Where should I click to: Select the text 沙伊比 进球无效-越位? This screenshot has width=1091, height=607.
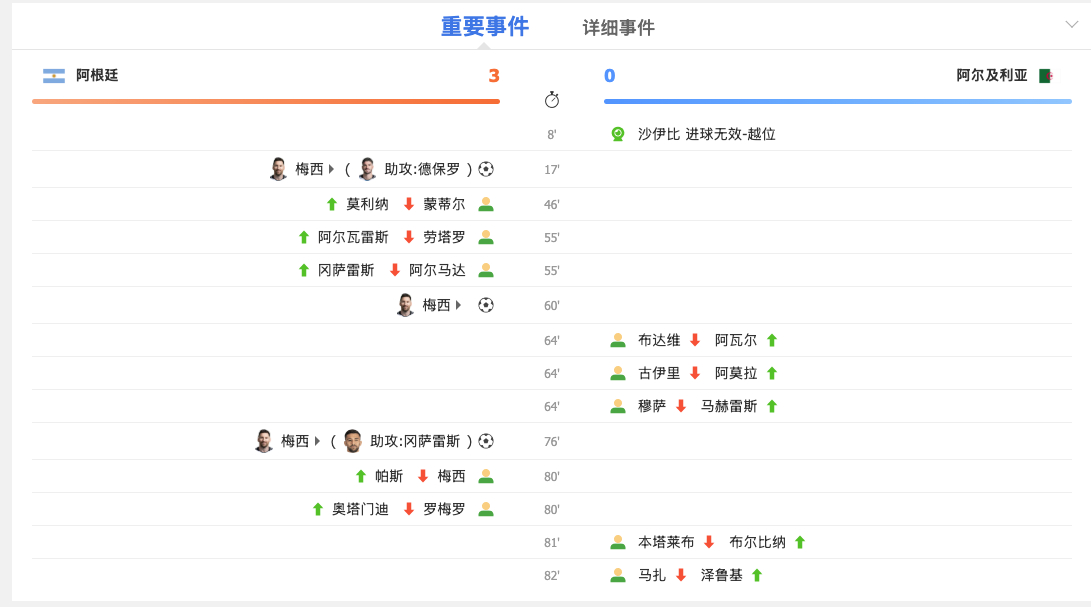pos(706,134)
